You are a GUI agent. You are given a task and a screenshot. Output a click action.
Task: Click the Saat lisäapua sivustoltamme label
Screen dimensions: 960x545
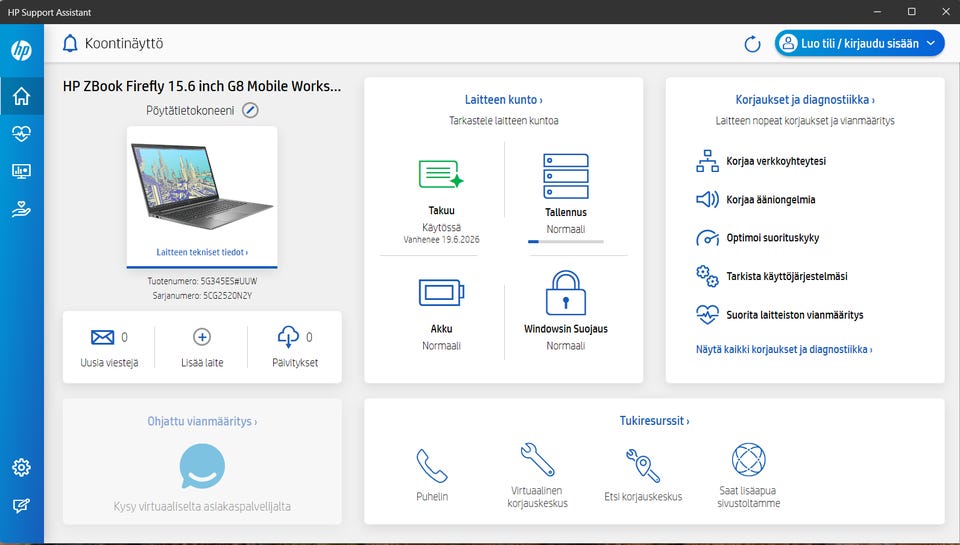pyautogui.click(x=748, y=497)
